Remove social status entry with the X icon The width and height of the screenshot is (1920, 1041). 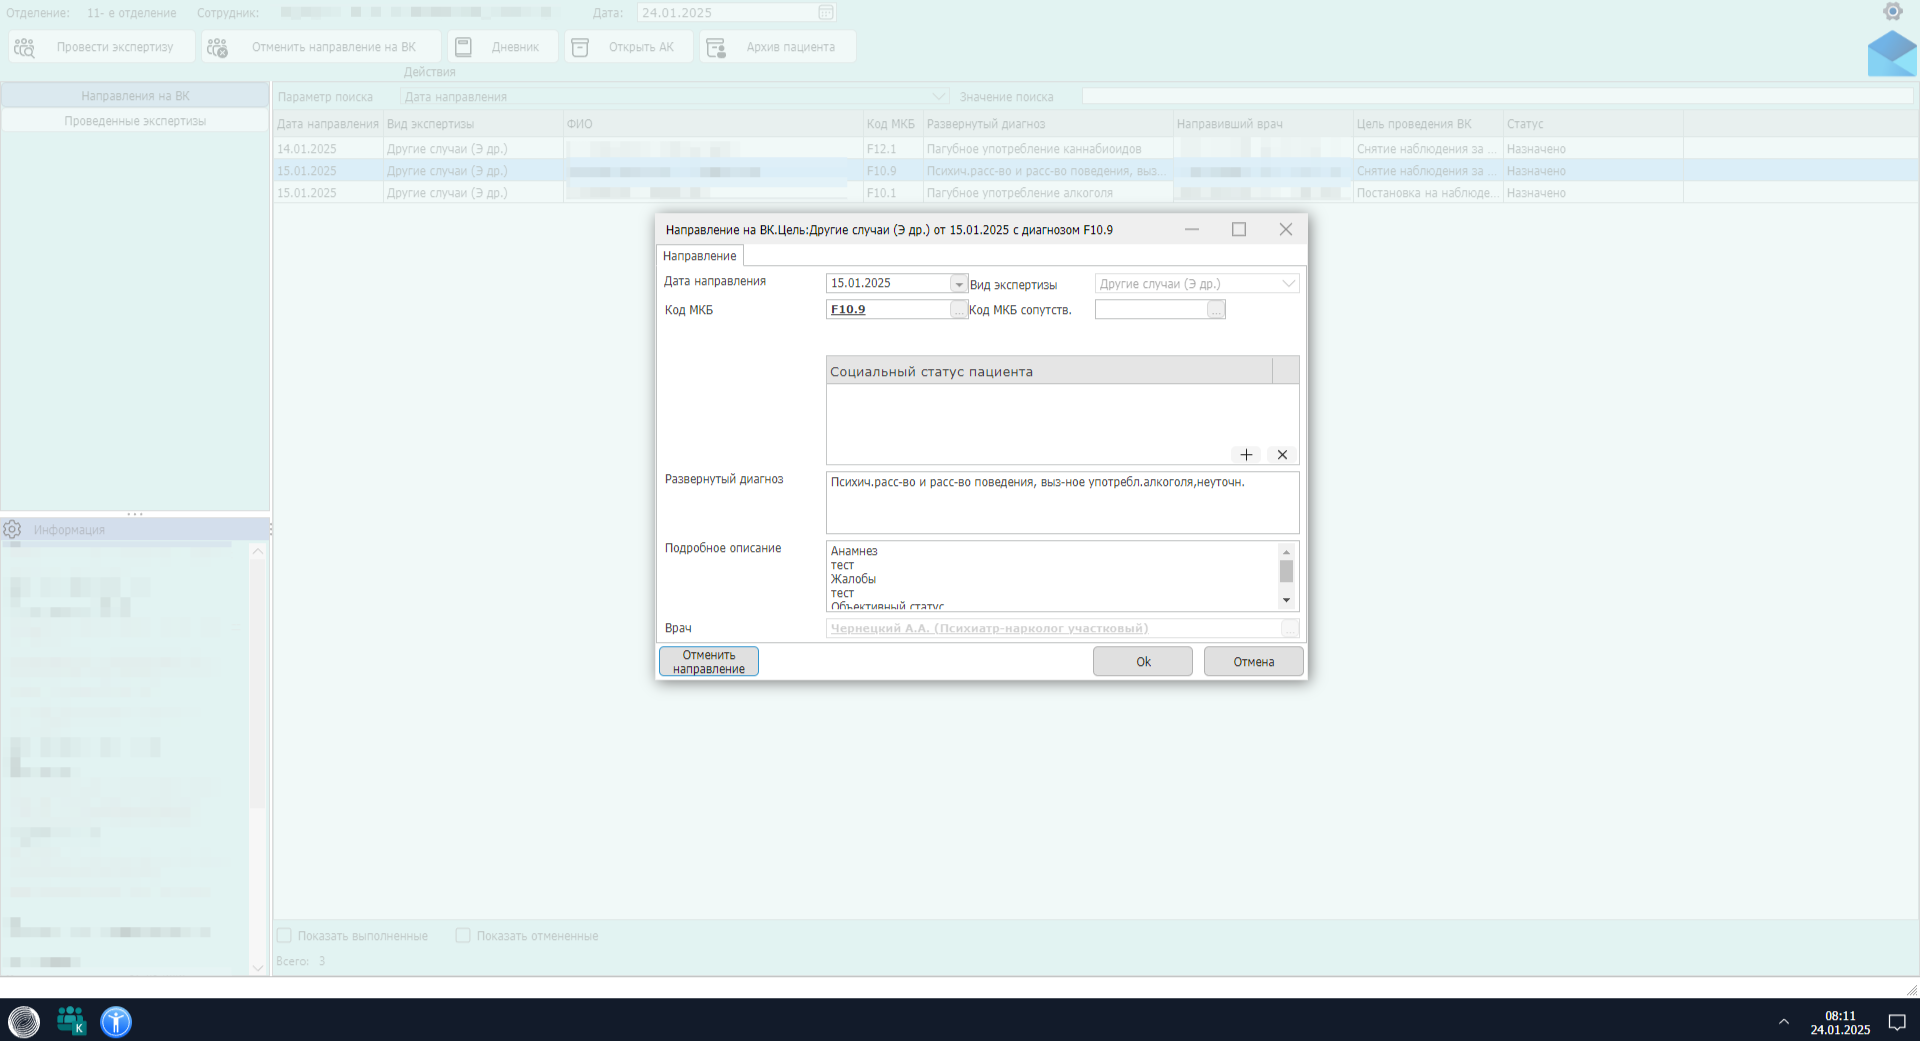pyautogui.click(x=1282, y=455)
